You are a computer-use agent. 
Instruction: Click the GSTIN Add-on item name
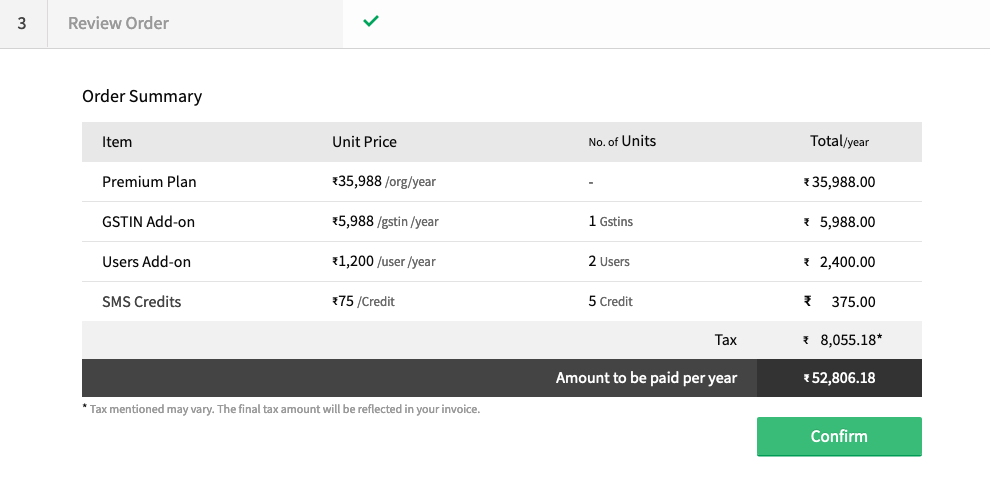[148, 222]
